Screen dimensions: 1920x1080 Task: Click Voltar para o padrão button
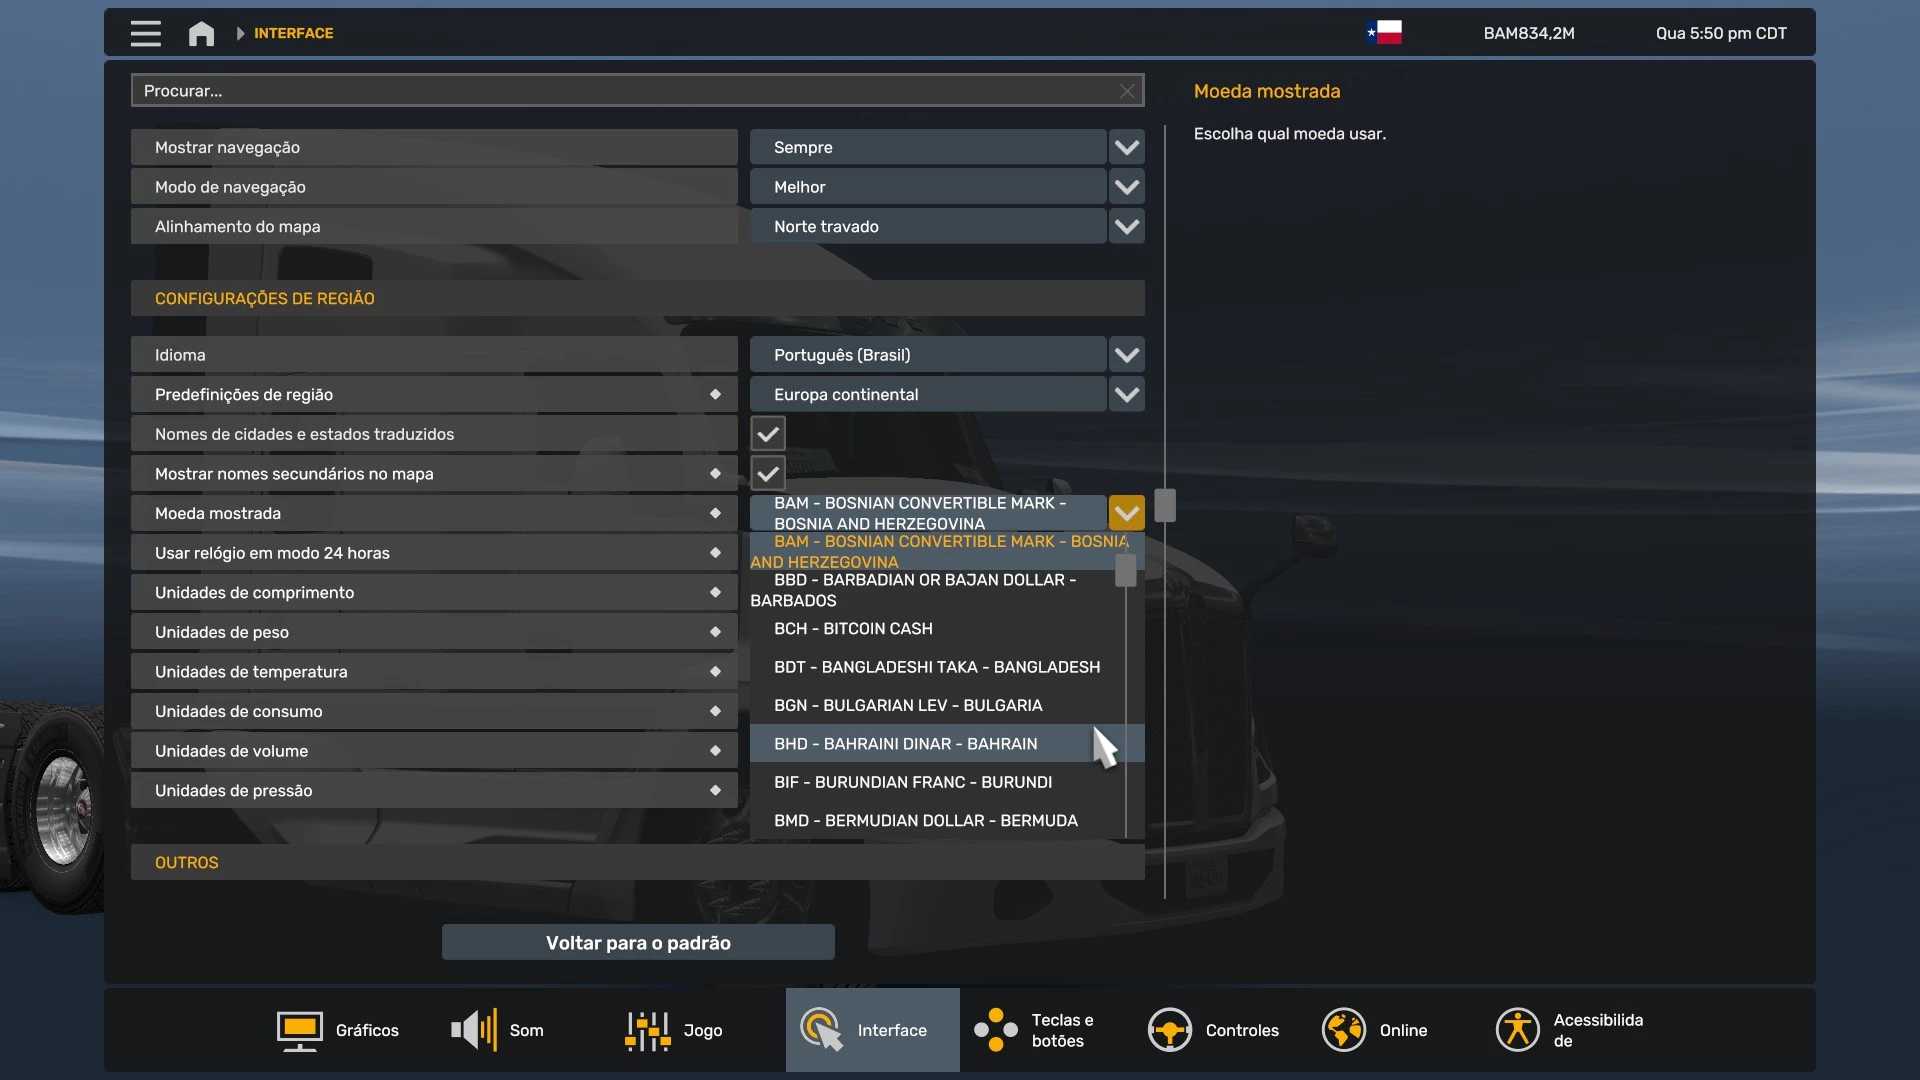[638, 943]
